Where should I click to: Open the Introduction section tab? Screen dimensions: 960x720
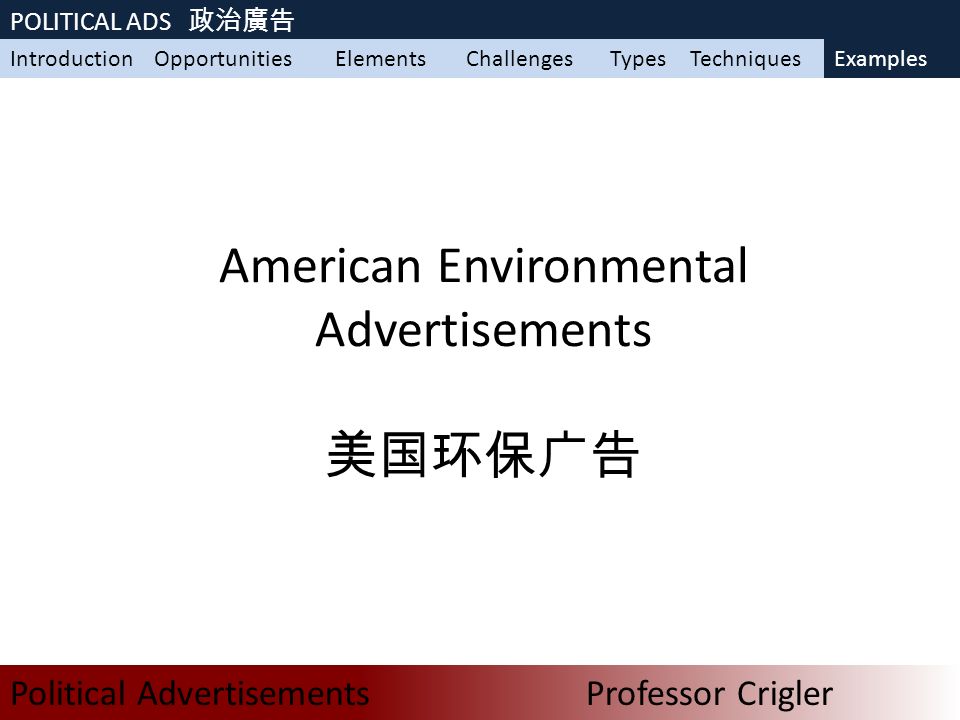[x=72, y=59]
